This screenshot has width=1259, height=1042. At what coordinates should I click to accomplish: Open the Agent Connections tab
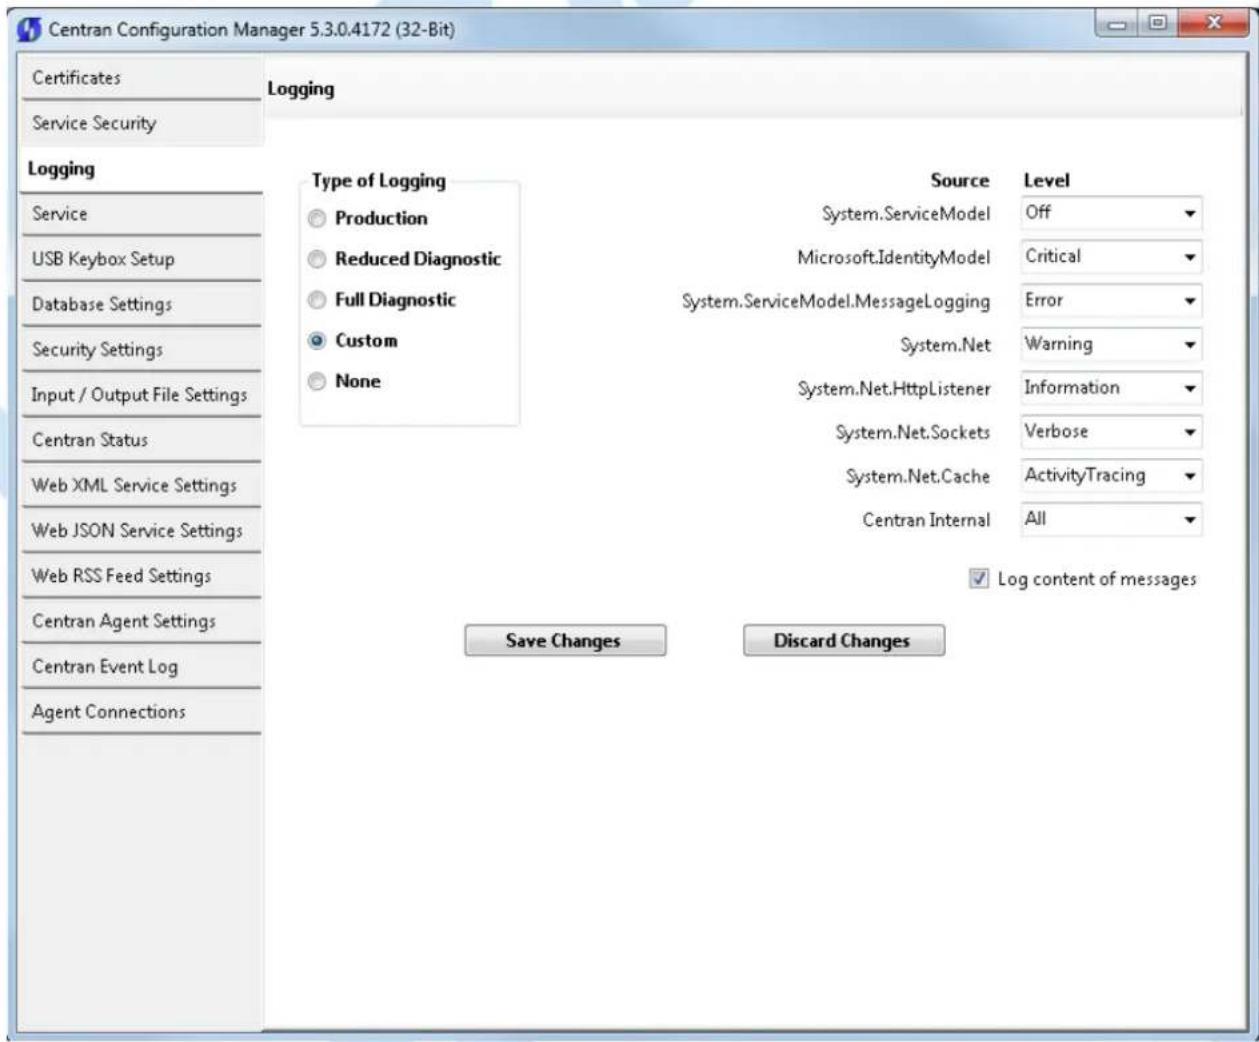(141, 712)
